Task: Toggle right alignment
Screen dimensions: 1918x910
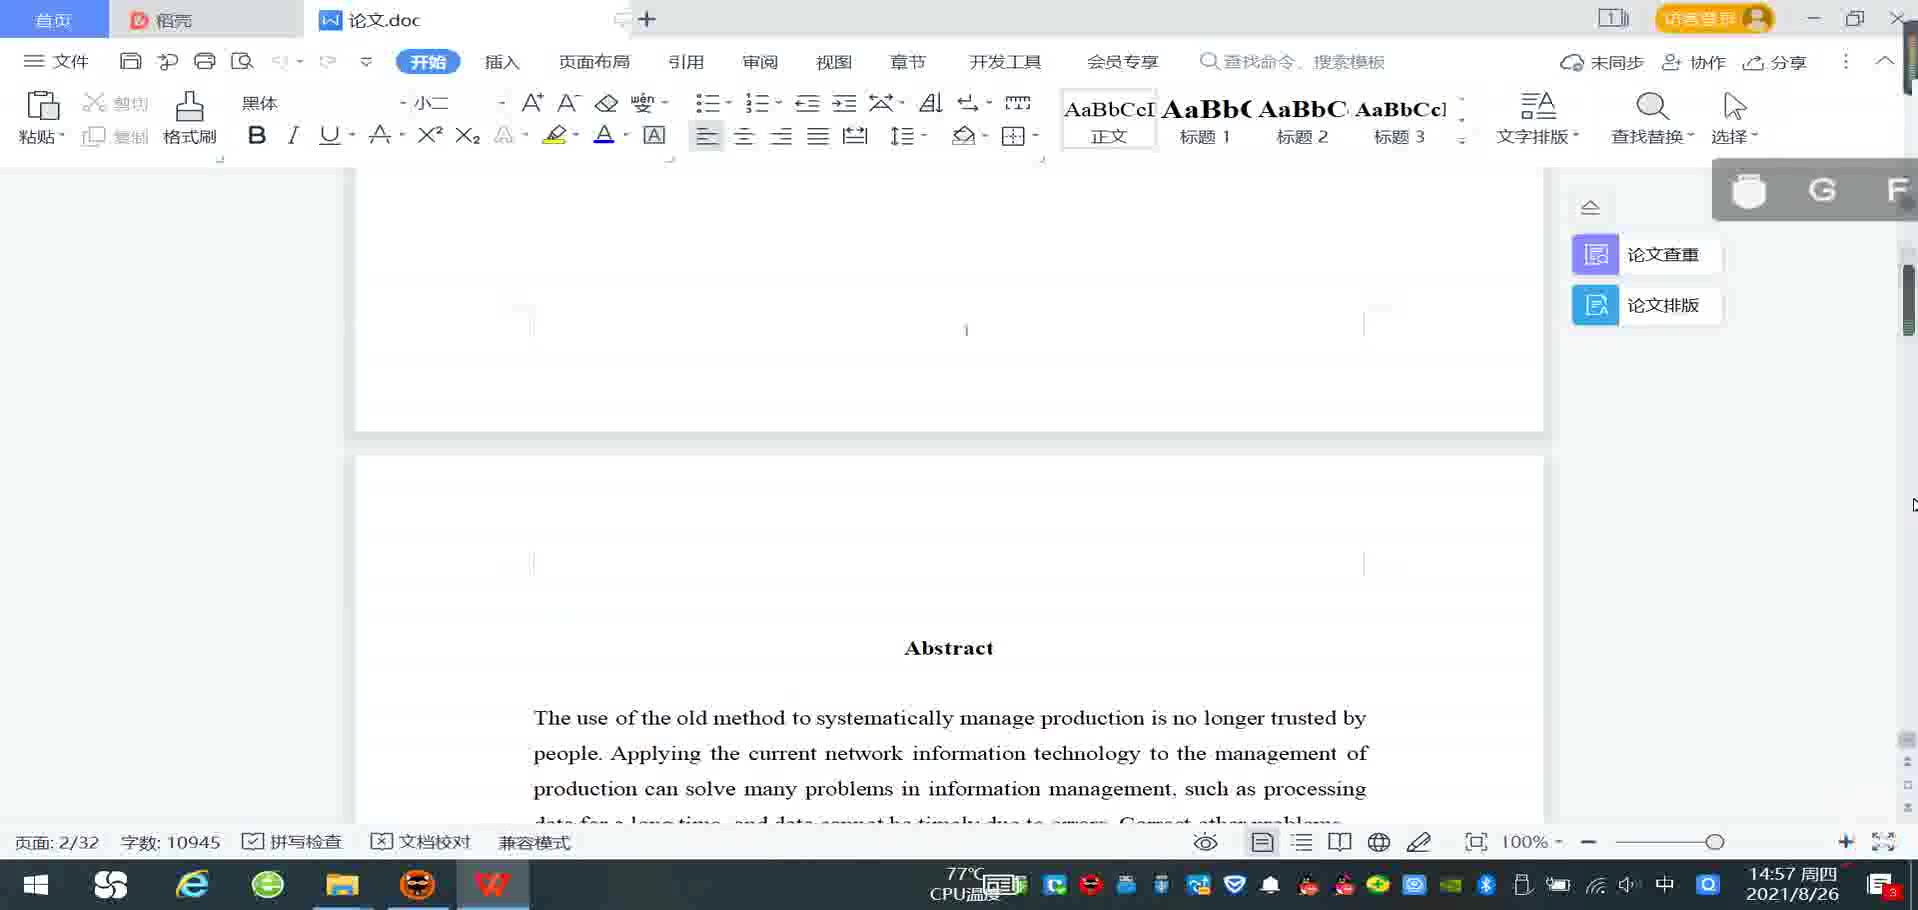Action: tap(781, 135)
